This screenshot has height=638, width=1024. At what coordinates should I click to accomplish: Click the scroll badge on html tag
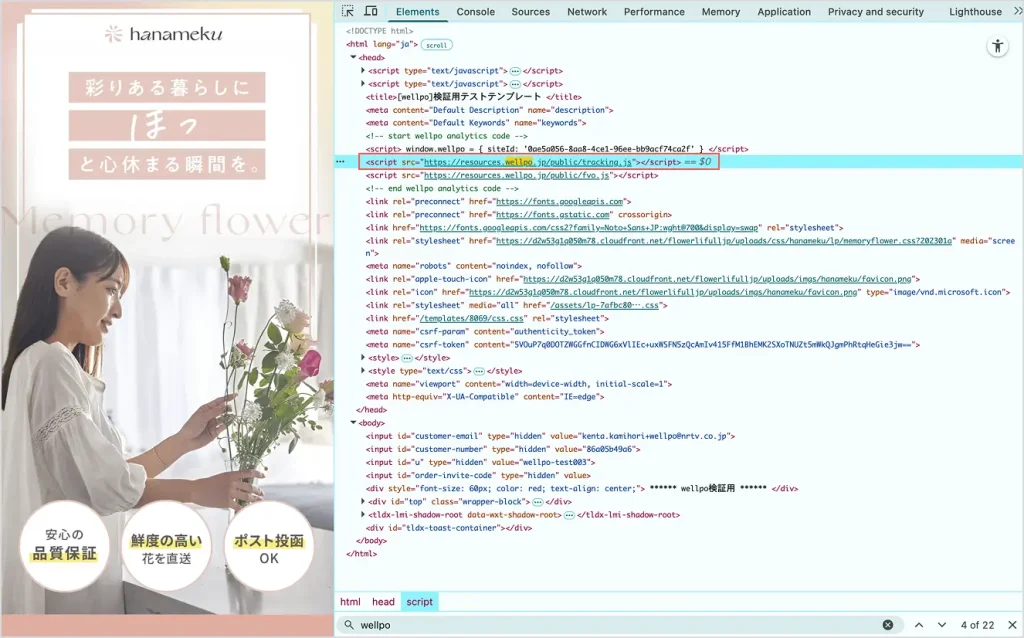(436, 45)
